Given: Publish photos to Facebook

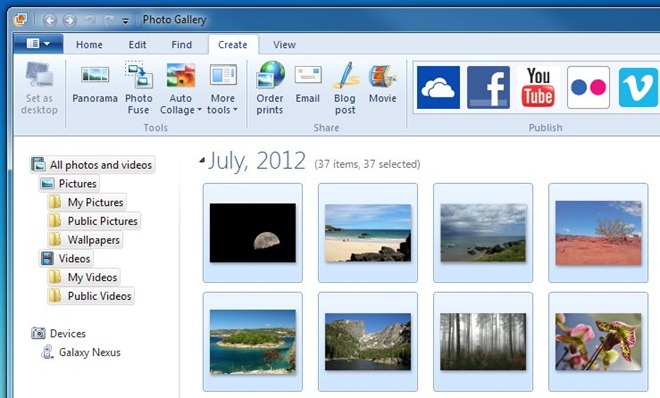Looking at the screenshot, I should [488, 87].
